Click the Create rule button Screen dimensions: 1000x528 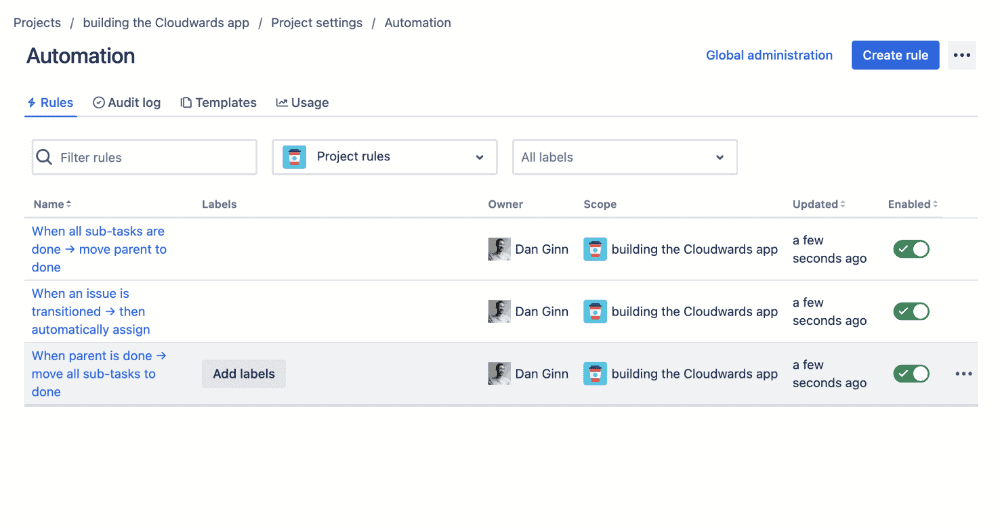895,55
